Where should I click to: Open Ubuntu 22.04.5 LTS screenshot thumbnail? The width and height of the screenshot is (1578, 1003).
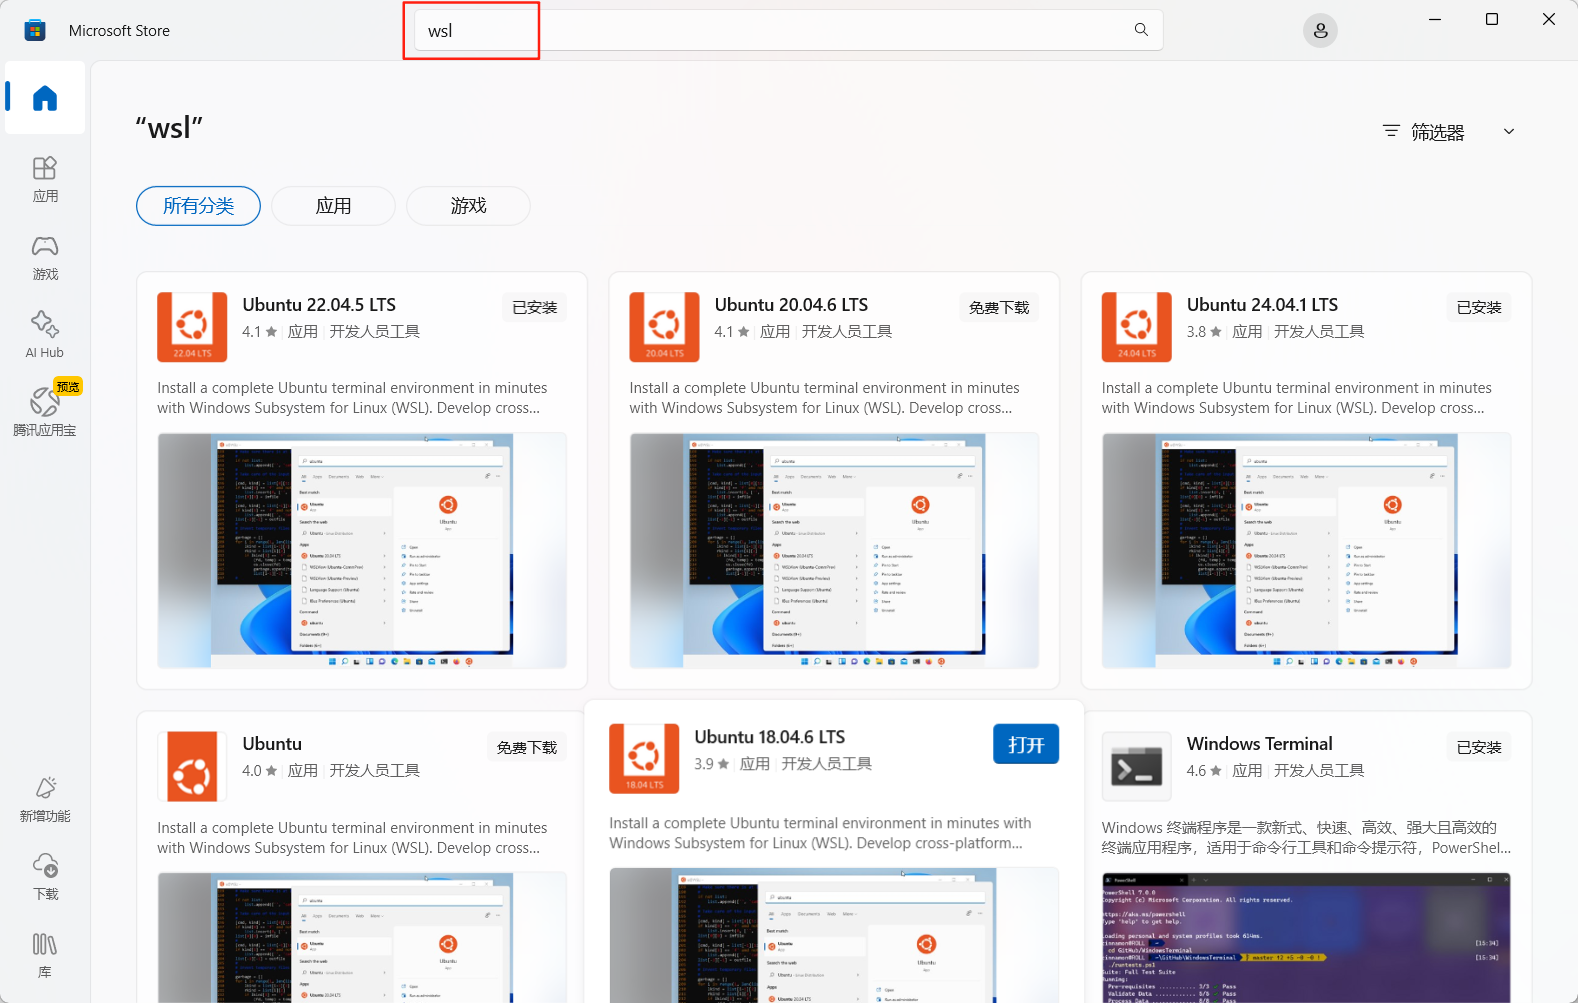362,551
